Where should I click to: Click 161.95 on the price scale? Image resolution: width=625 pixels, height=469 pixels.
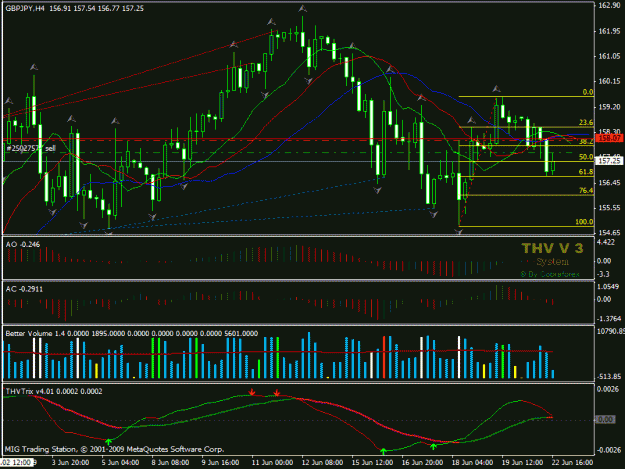[609, 31]
